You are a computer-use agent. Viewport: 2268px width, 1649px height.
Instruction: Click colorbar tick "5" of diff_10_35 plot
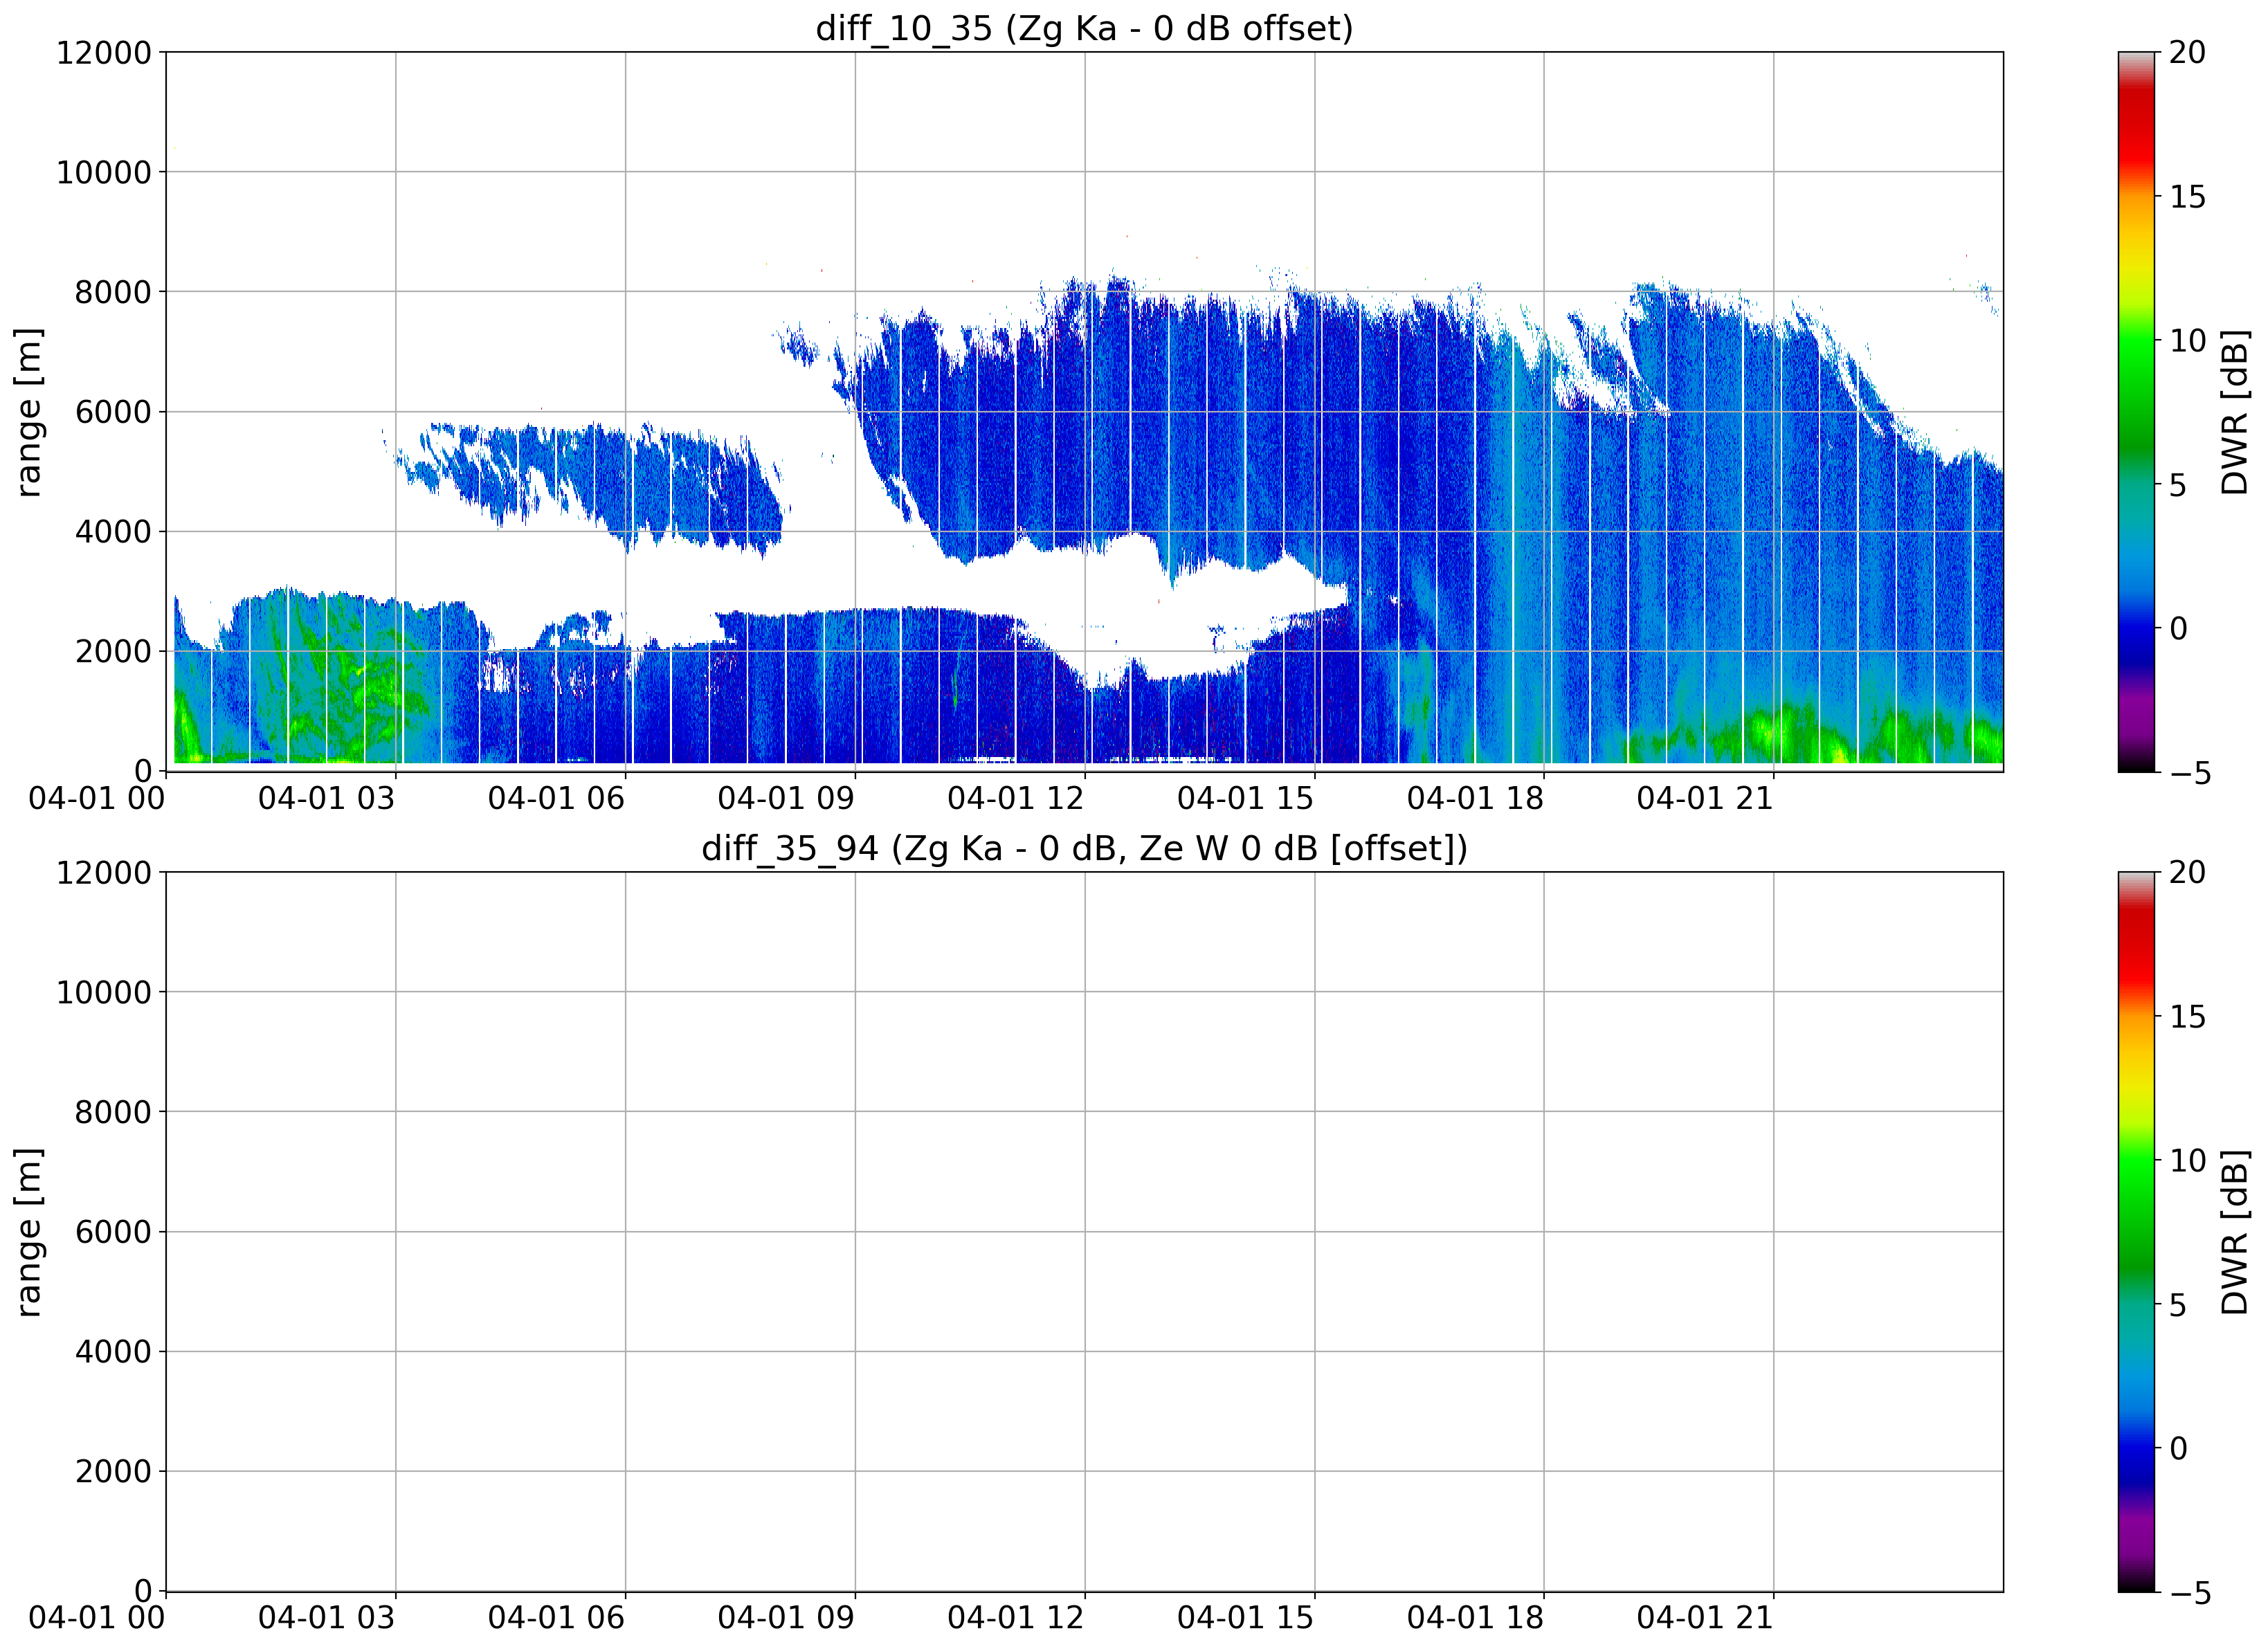(x=2179, y=485)
